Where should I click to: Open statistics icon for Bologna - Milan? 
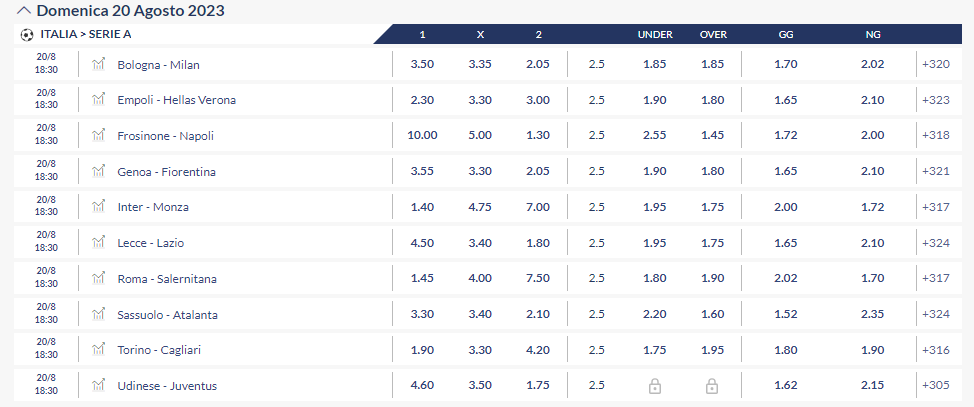tap(98, 63)
